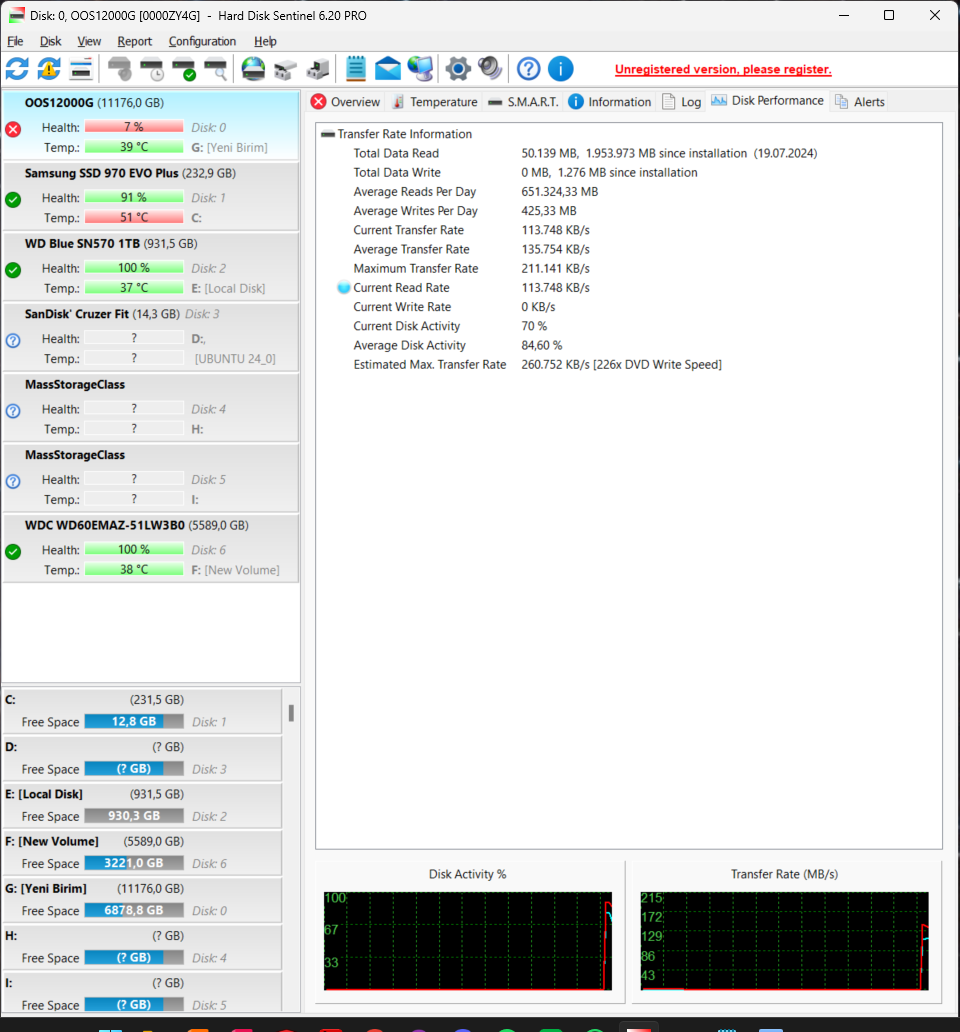Image resolution: width=960 pixels, height=1032 pixels.
Task: Open the Disk menu
Action: point(51,41)
